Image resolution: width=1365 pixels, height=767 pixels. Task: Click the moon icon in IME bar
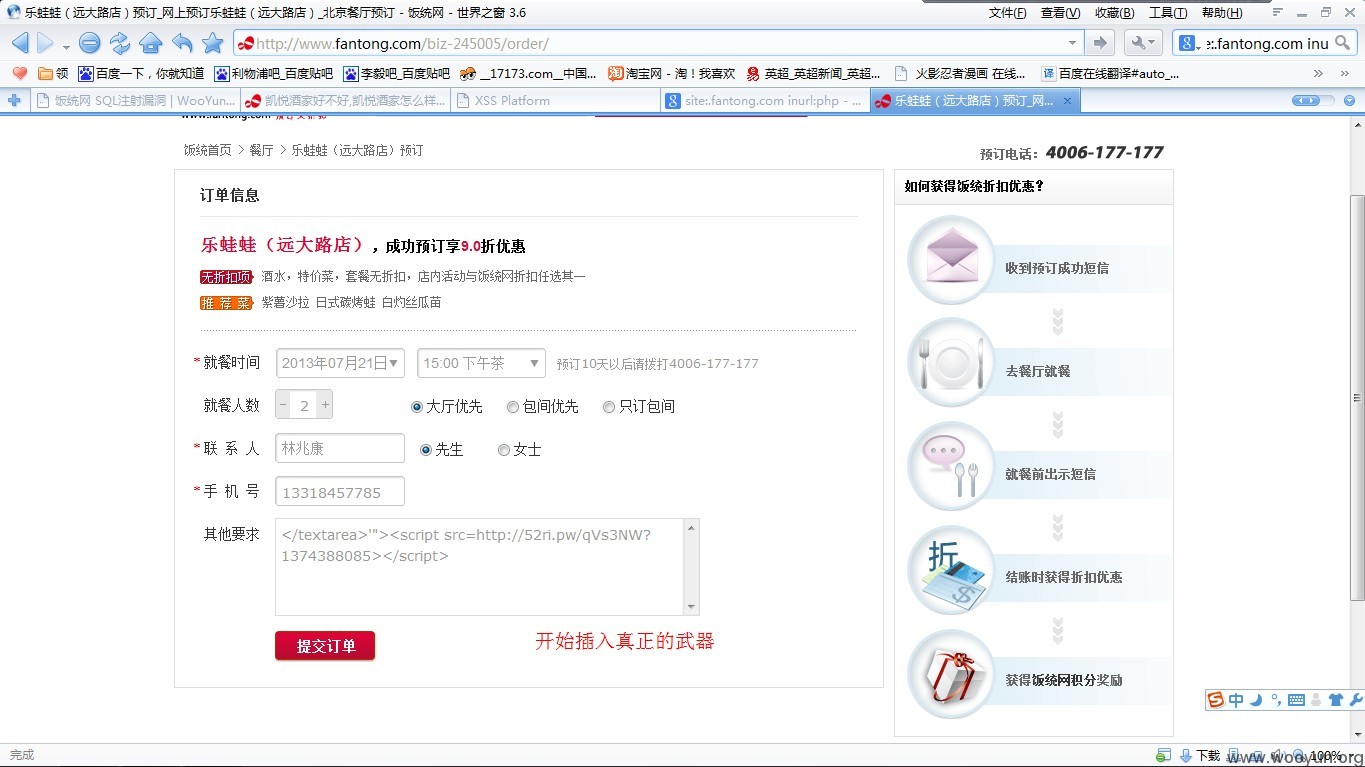point(1256,700)
